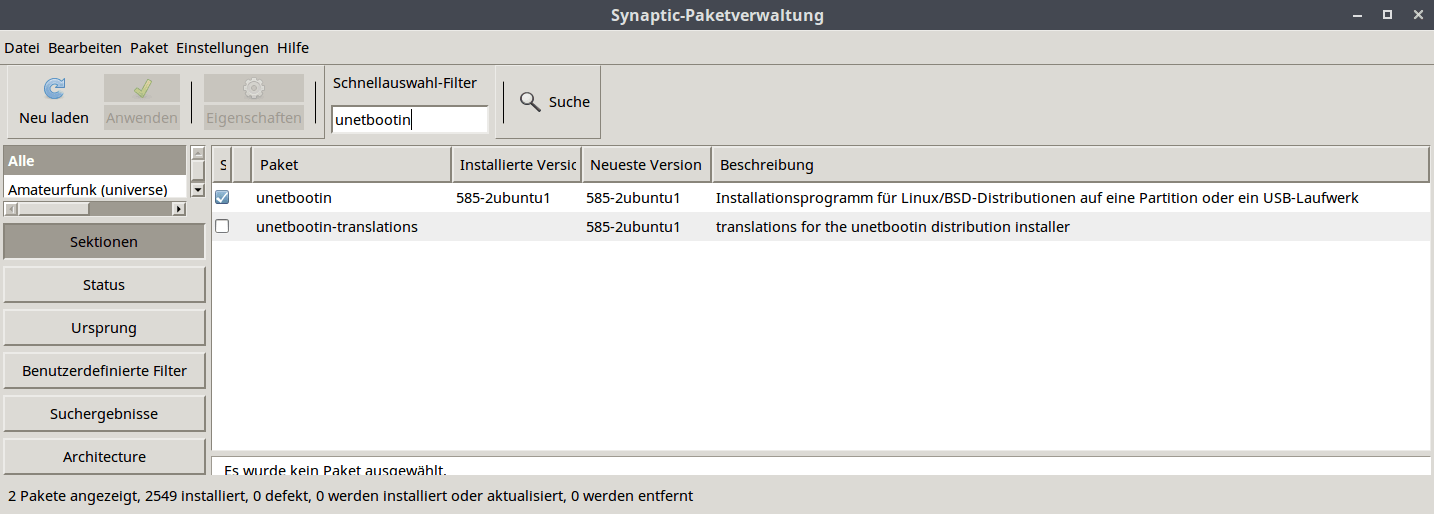
Task: Click the section list scroll-up arrow
Action: coord(198,153)
